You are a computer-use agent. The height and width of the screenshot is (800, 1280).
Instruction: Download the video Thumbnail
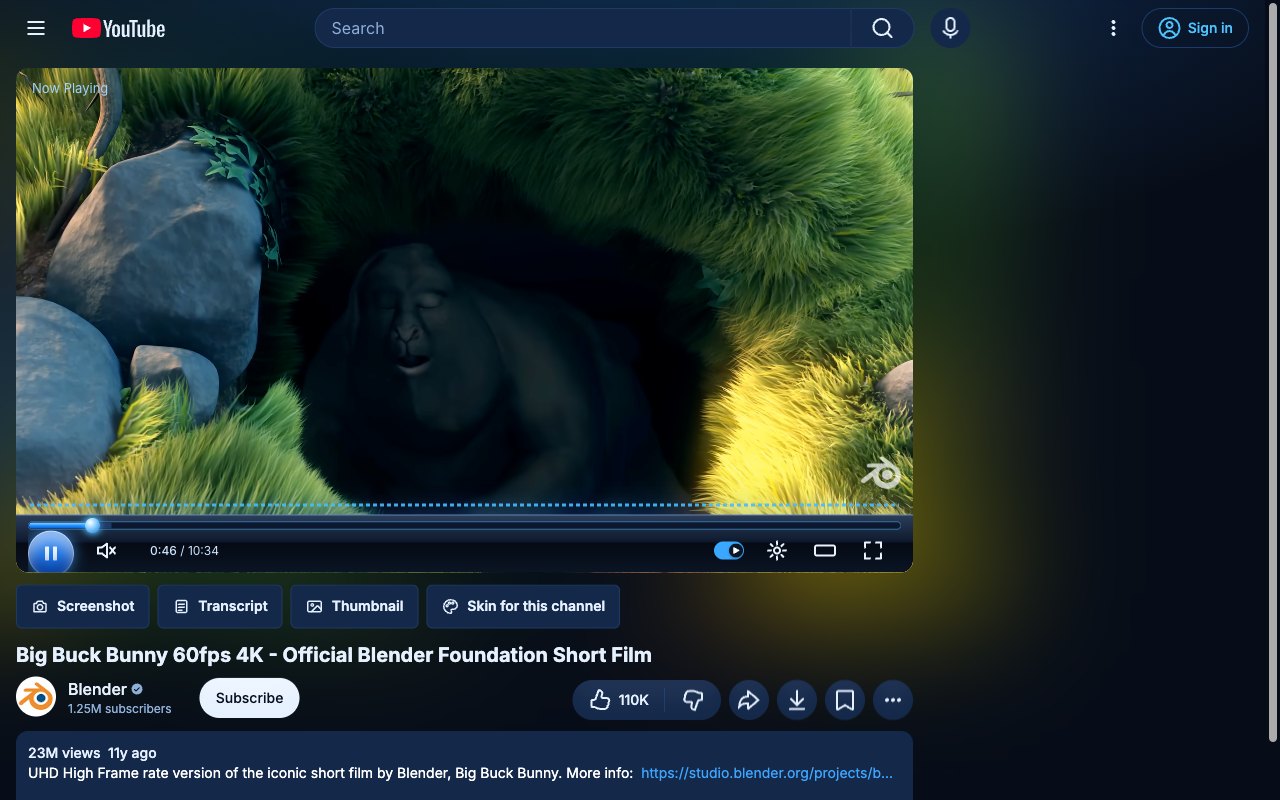[355, 606]
